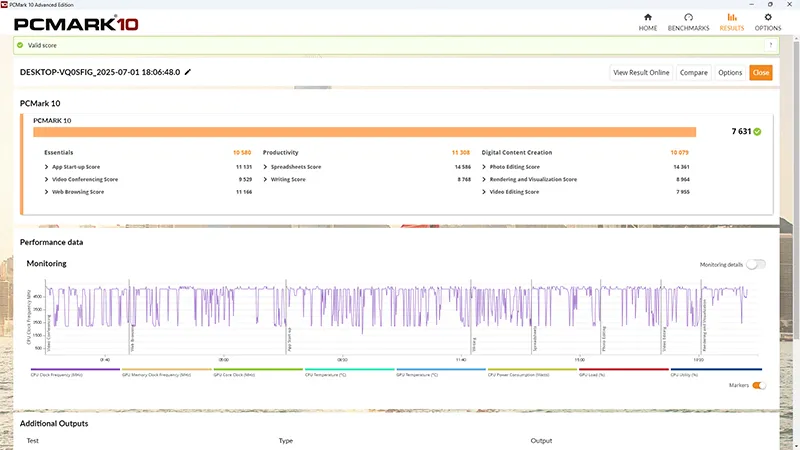
Task: Click the Performance data heading
Action: [x=52, y=242]
